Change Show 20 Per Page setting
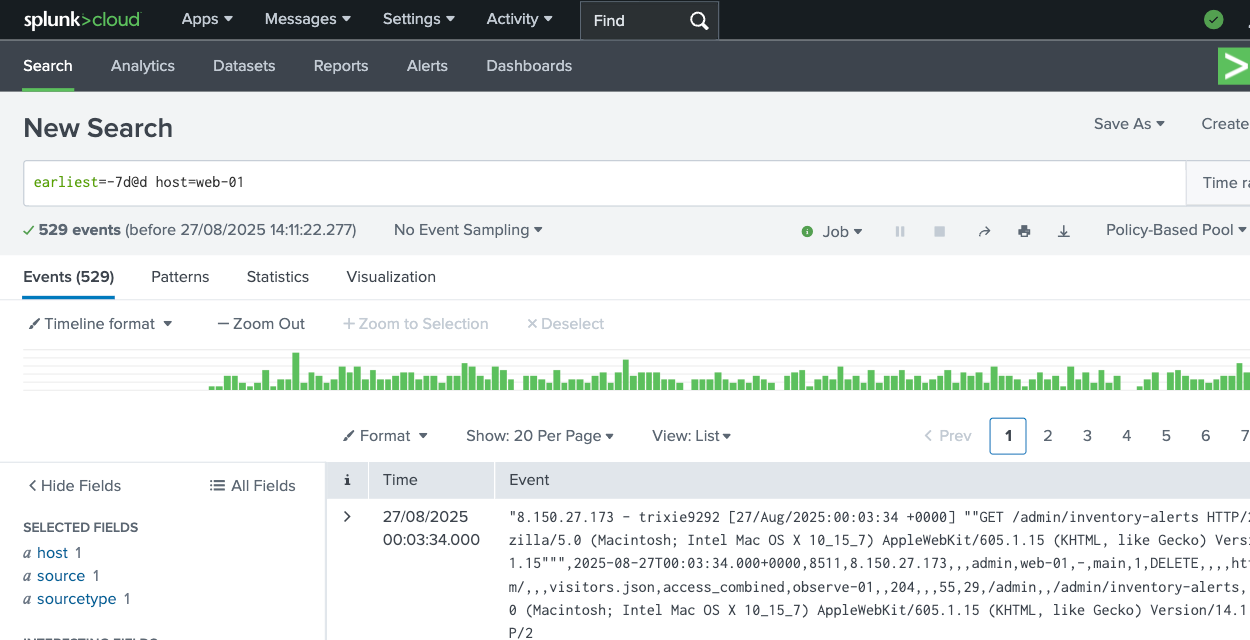The height and width of the screenshot is (640, 1250). point(540,436)
